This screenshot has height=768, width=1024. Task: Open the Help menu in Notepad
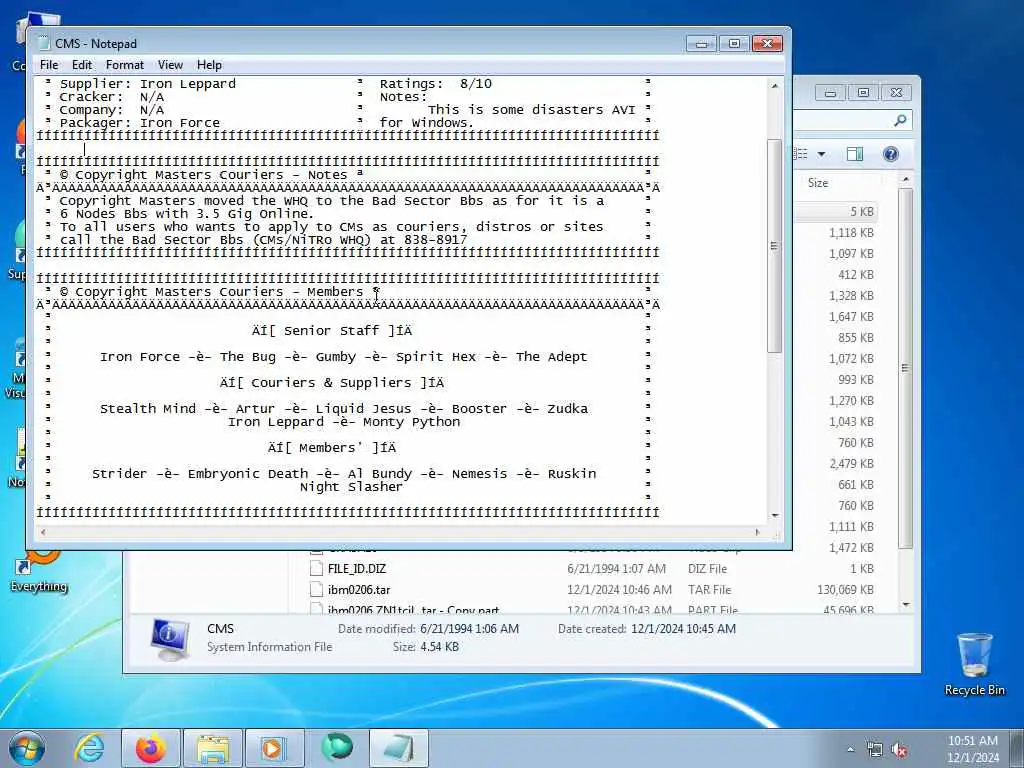coord(209,65)
